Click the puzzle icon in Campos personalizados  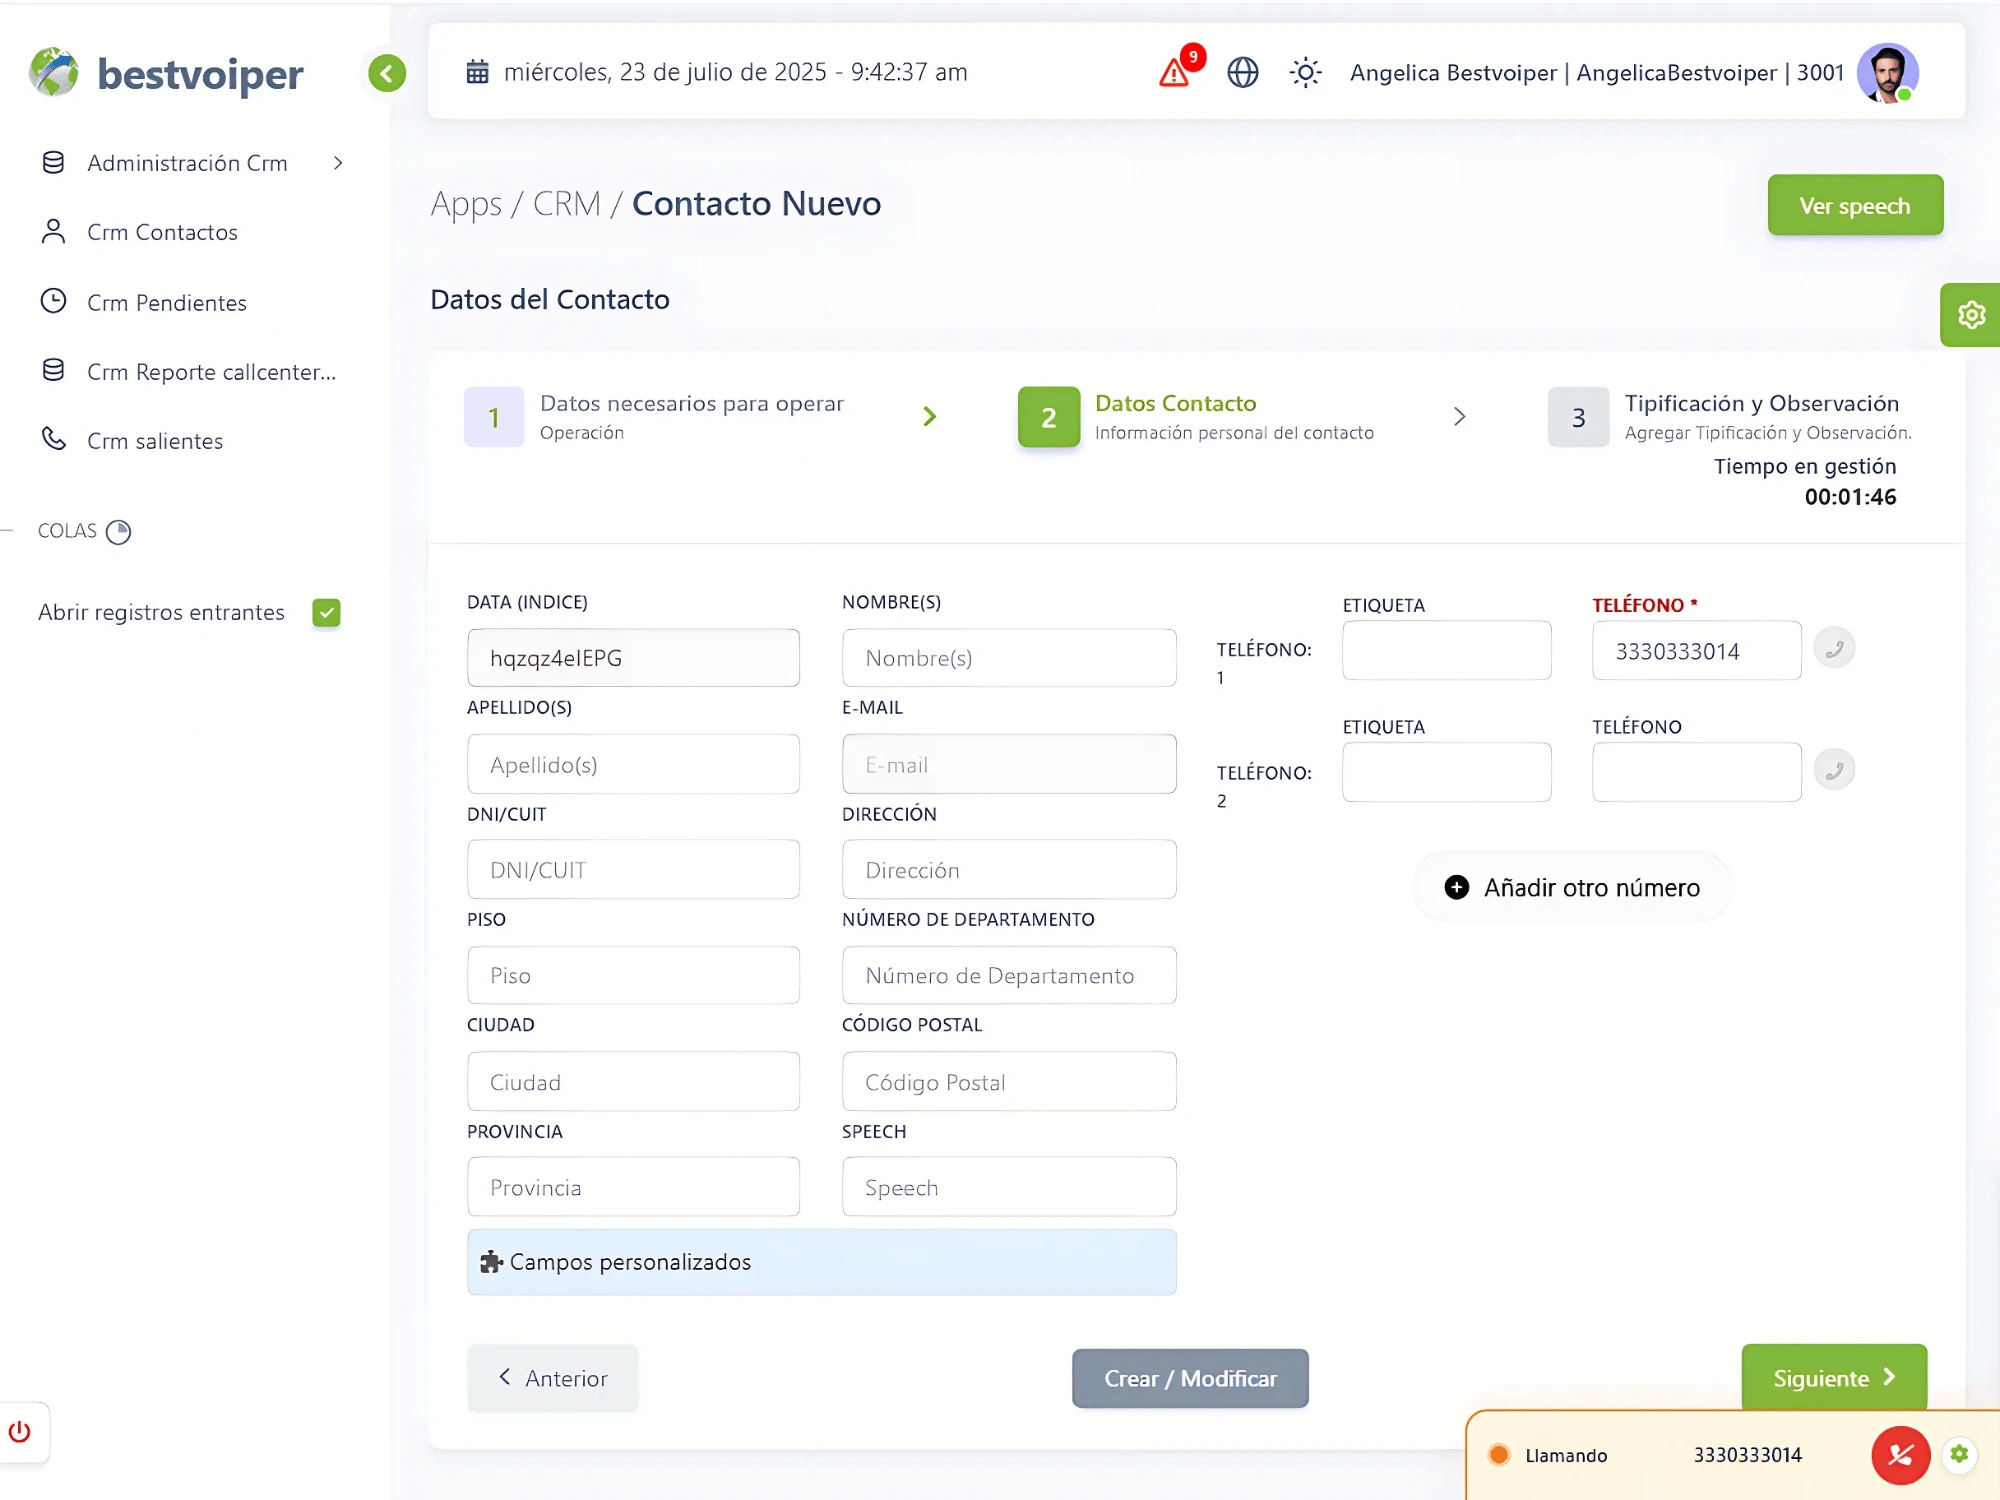tap(491, 1262)
